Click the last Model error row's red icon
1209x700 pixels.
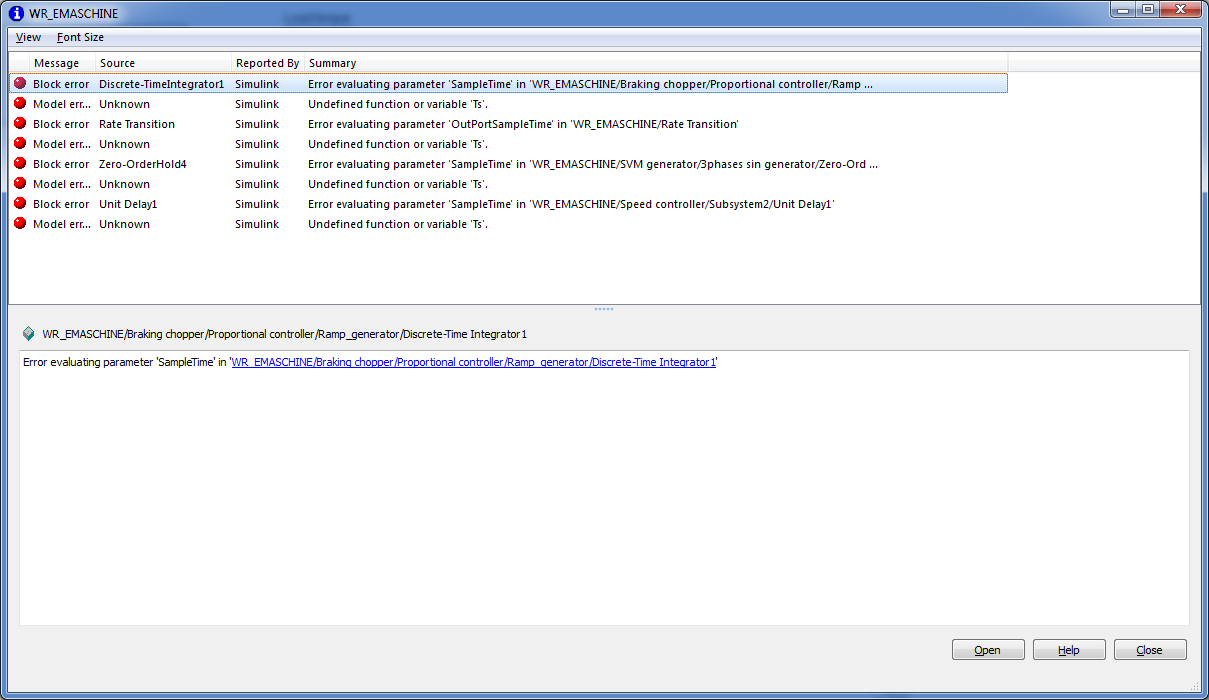(20, 224)
